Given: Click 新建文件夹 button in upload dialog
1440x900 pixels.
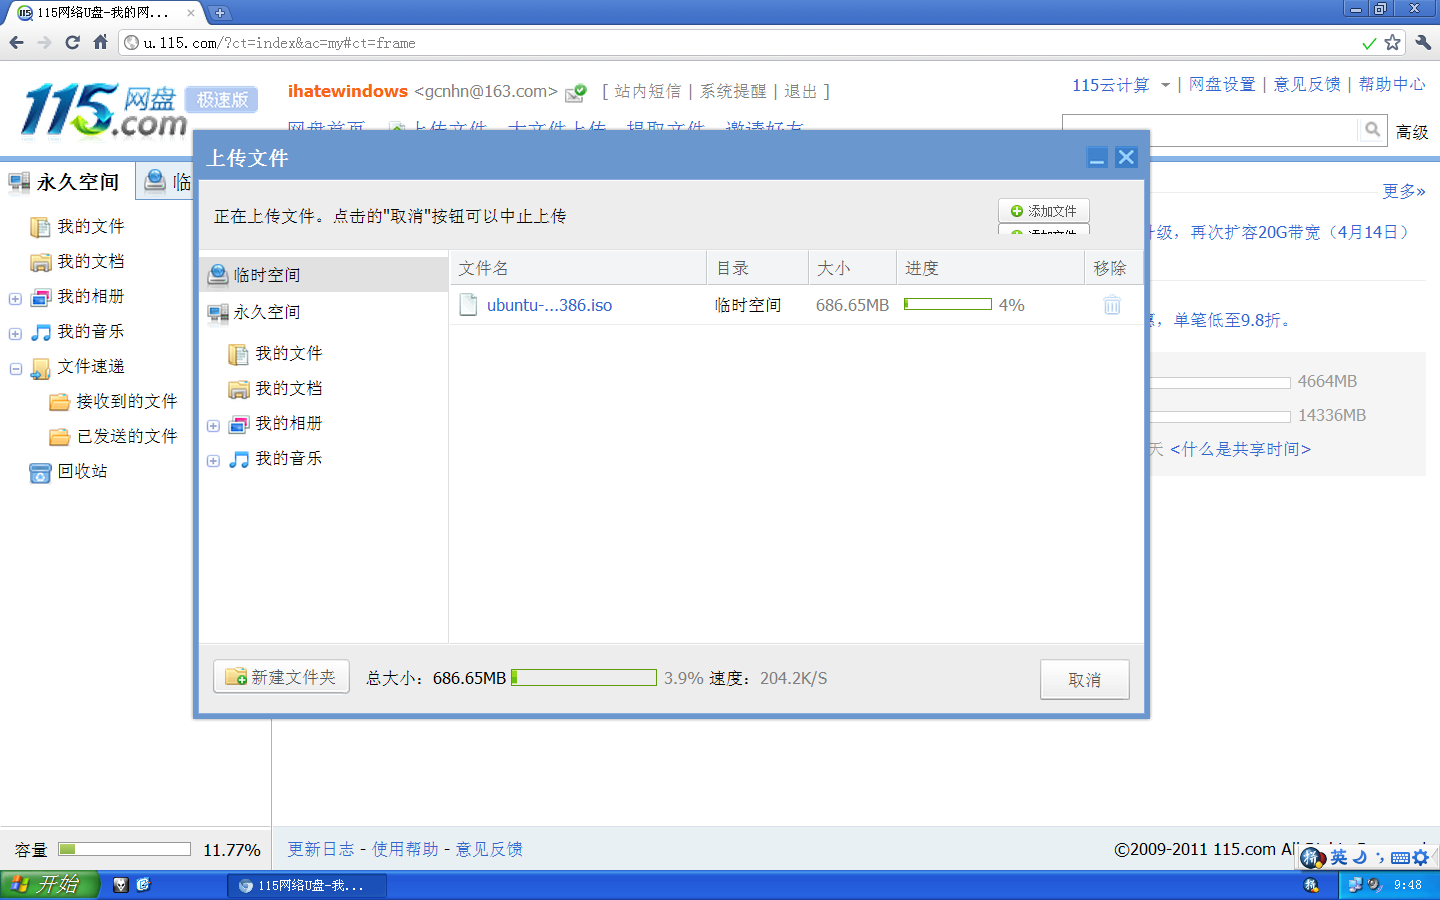Looking at the screenshot, I should pos(281,677).
